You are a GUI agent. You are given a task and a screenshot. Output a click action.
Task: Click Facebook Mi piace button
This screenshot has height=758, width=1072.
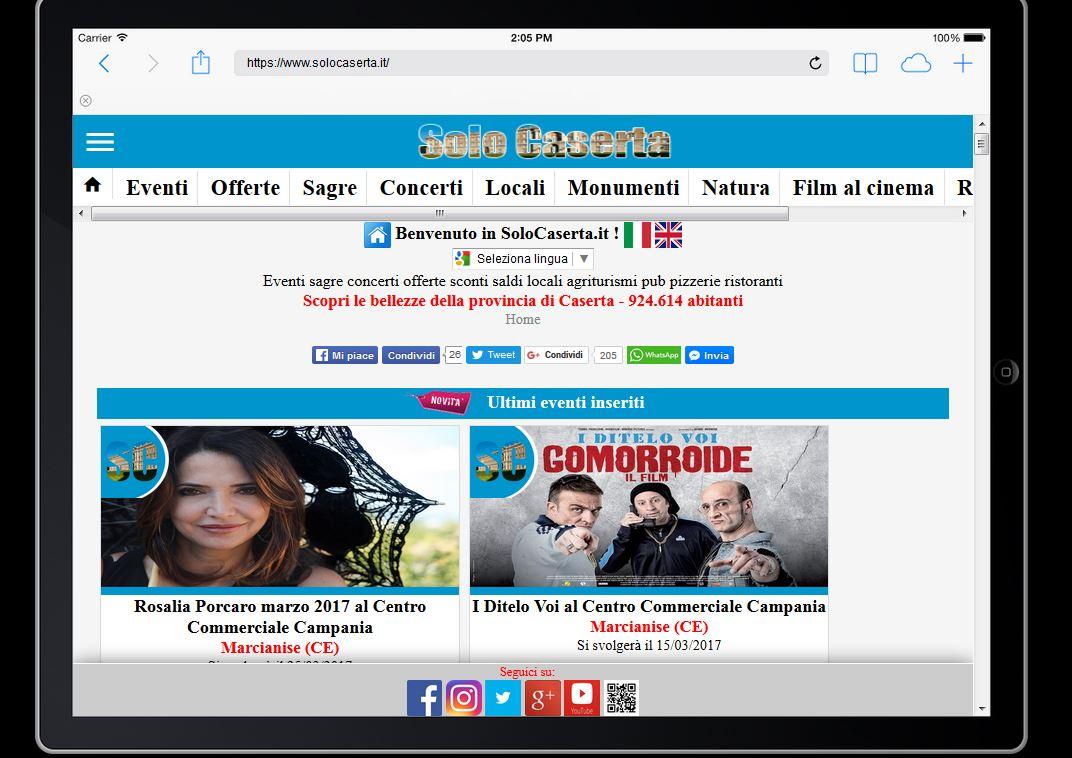pyautogui.click(x=345, y=355)
